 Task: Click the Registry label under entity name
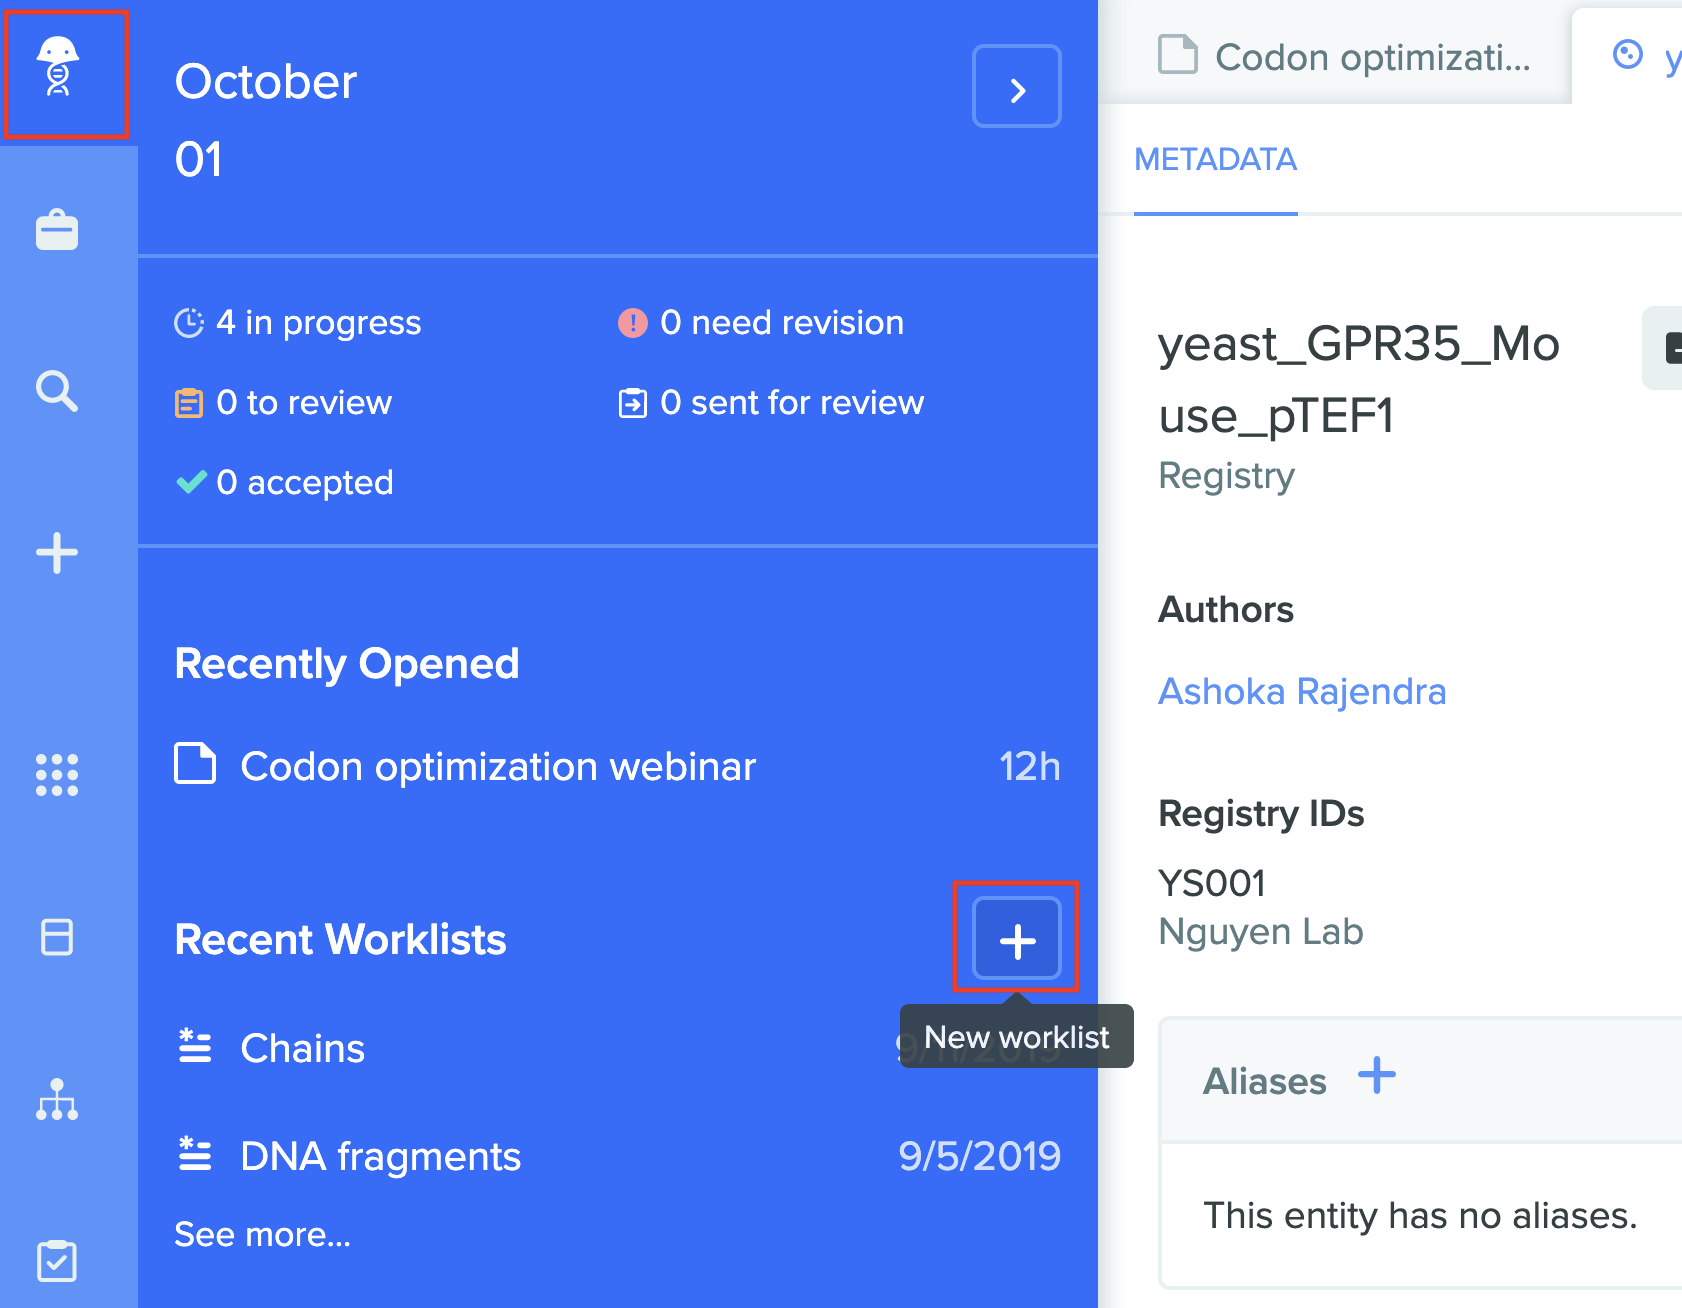(x=1226, y=476)
